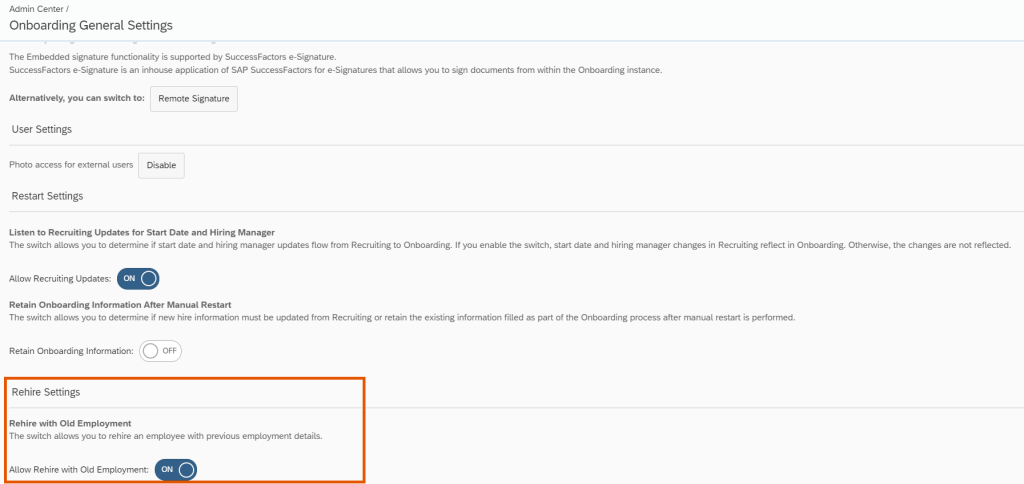This screenshot has width=1024, height=484.
Task: Click the Allow Recruiting Updates label text
Action: (60, 278)
